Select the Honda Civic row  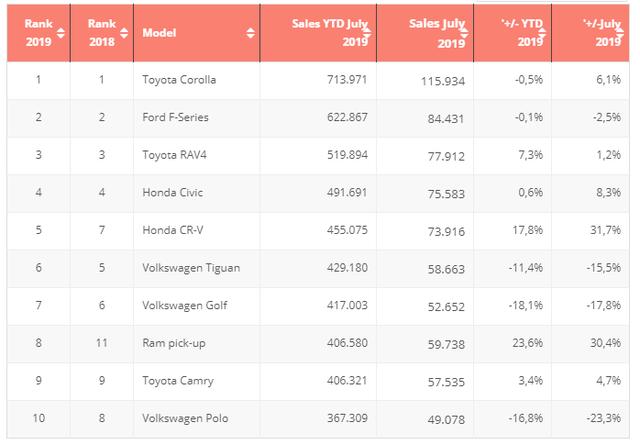(318, 193)
